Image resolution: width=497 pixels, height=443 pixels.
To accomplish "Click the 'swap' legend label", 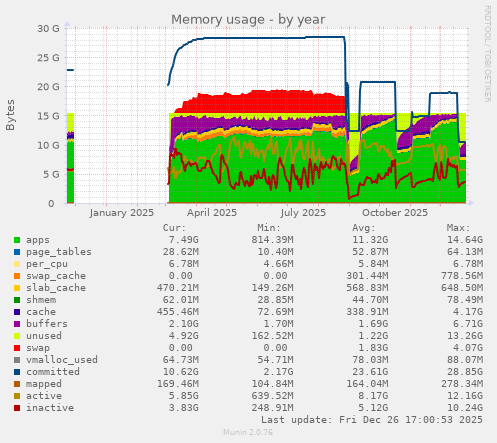I will tap(38, 348).
